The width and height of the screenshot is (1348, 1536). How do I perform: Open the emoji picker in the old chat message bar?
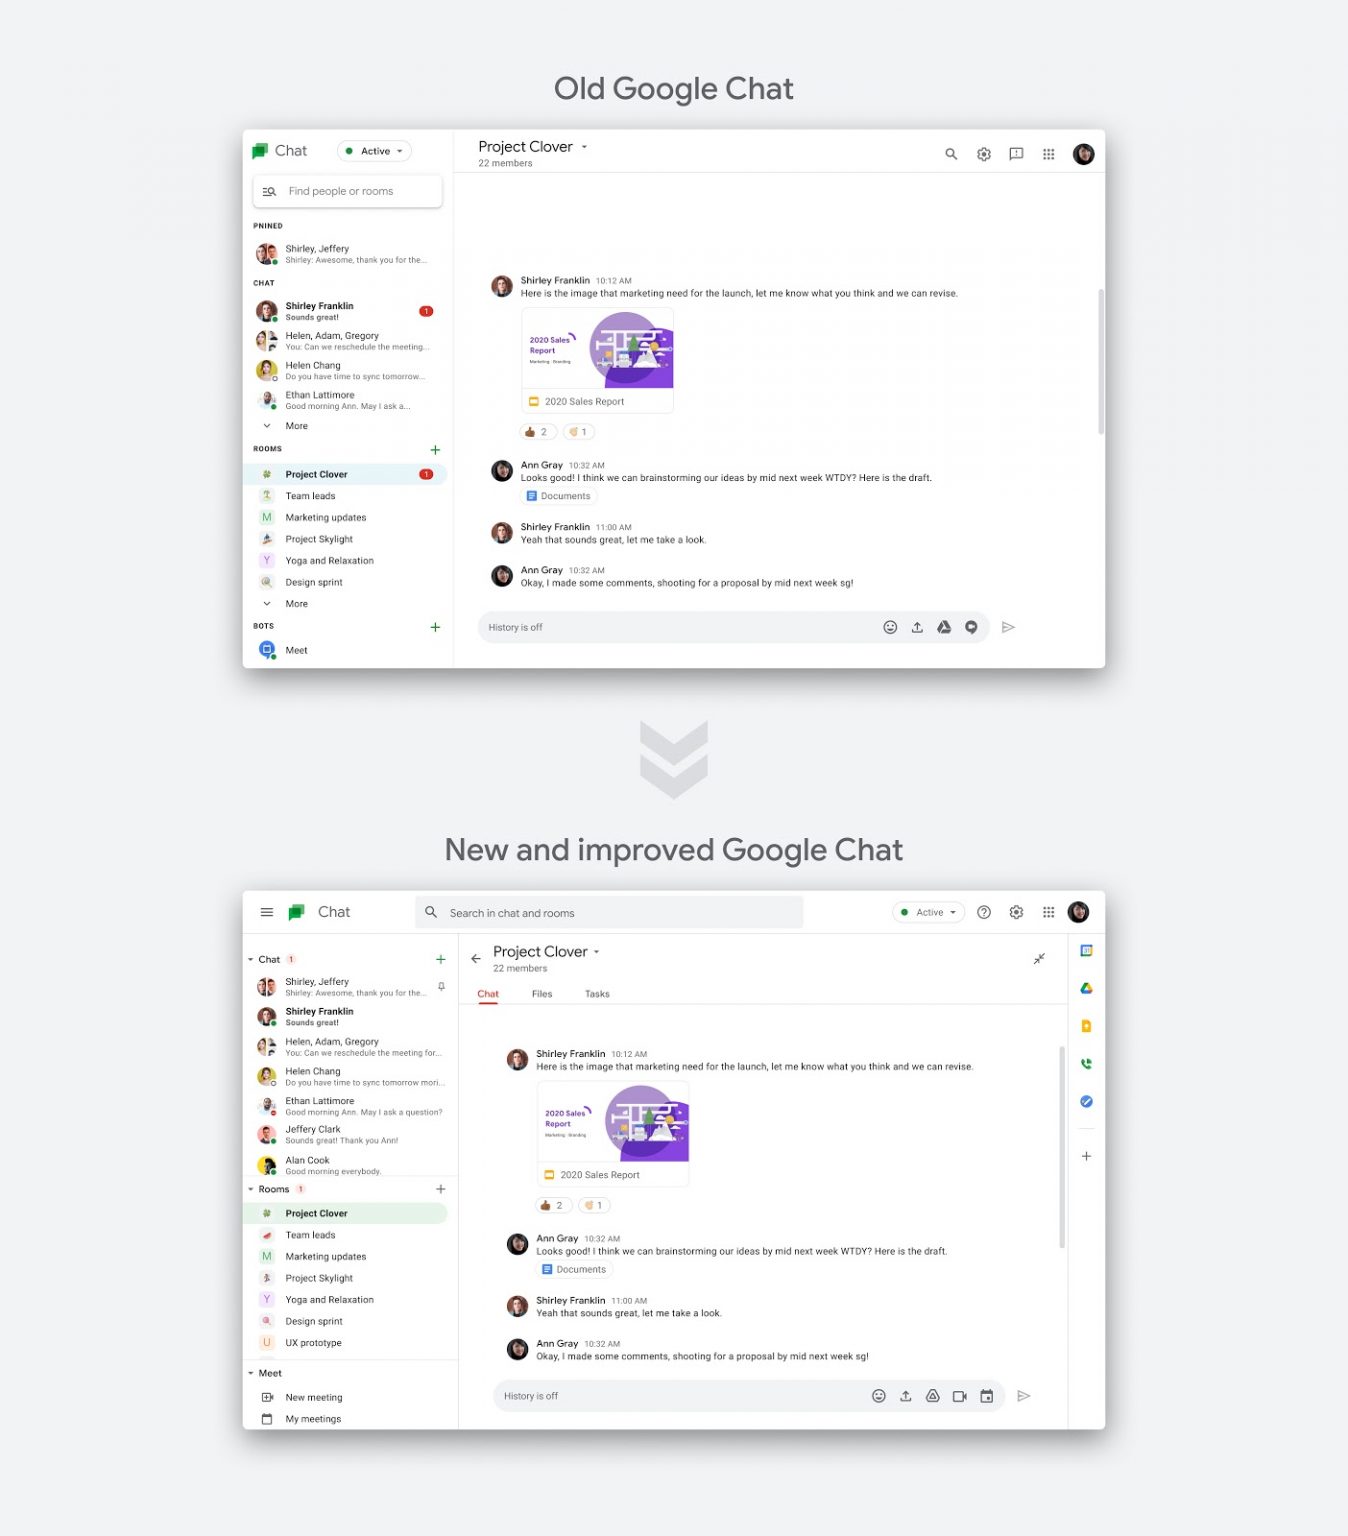pos(890,627)
